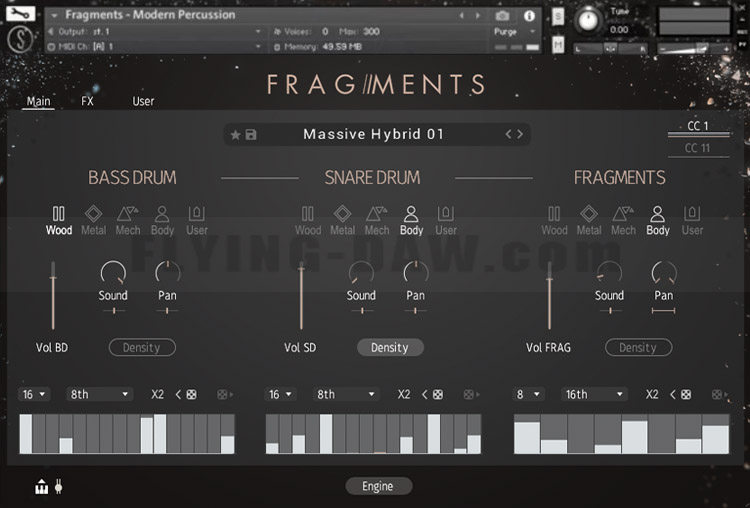Select Mech source for Bass Drum
The height and width of the screenshot is (508, 750).
pos(128,221)
